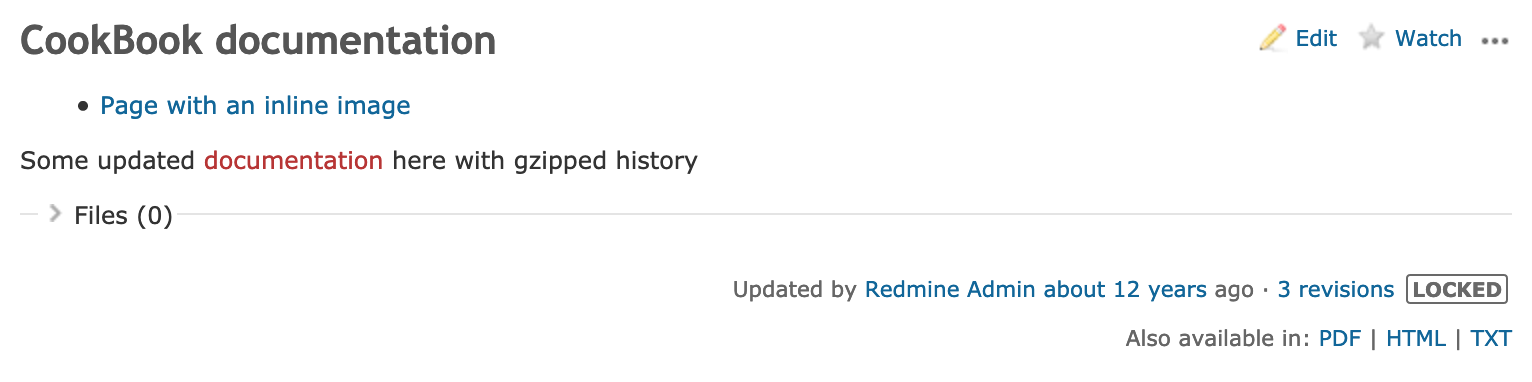The width and height of the screenshot is (1532, 382).
Task: Export the page as PDF
Action: click(x=1340, y=338)
